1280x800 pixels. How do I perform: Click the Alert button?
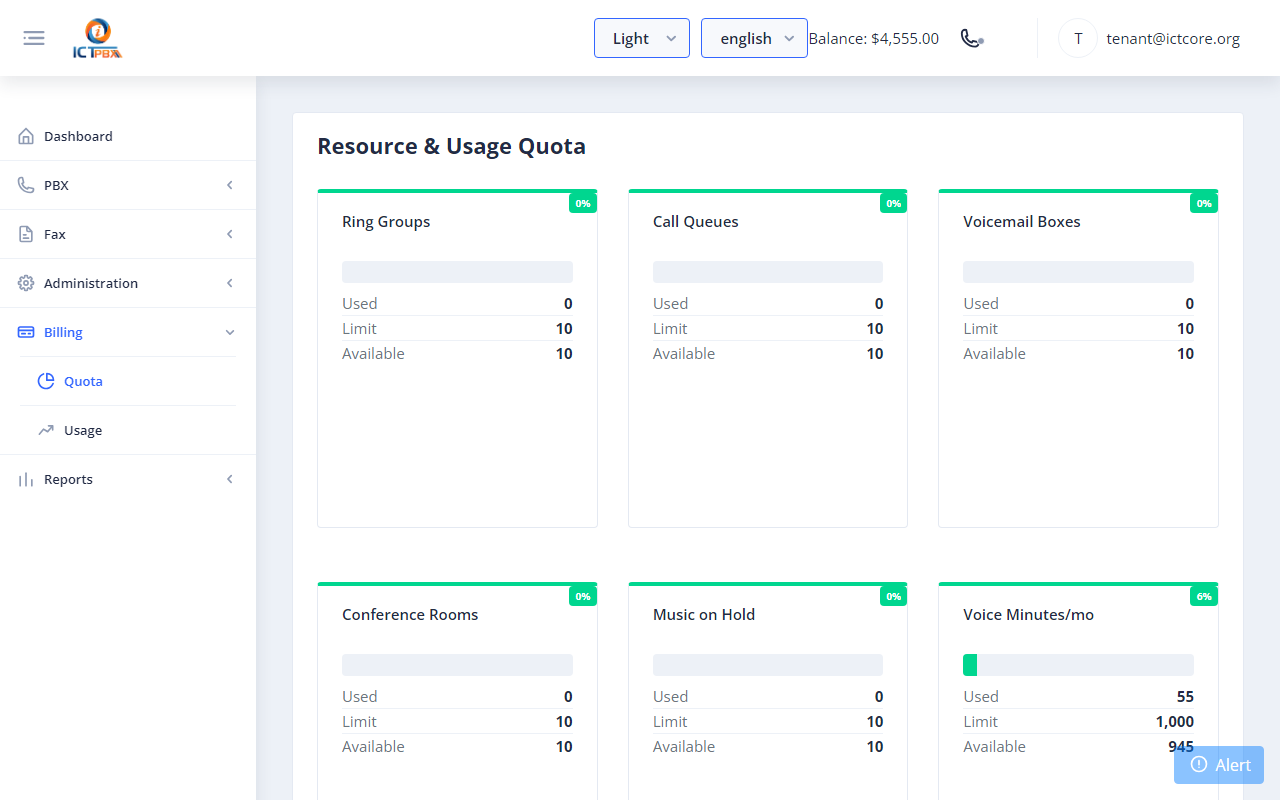[1219, 764]
